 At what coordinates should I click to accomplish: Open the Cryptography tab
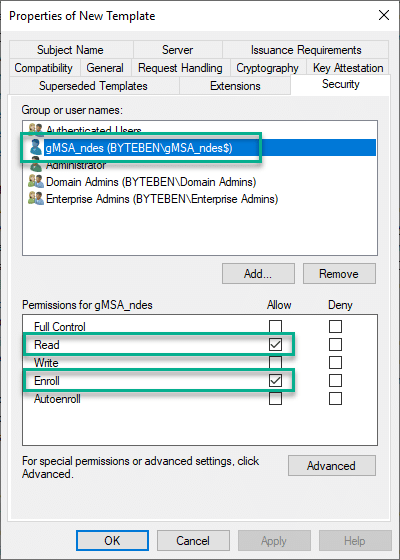pyautogui.click(x=268, y=68)
